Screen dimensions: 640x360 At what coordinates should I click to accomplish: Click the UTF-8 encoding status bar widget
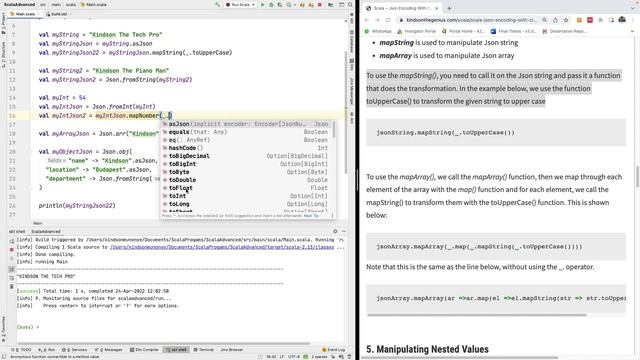pyautogui.click(x=294, y=357)
